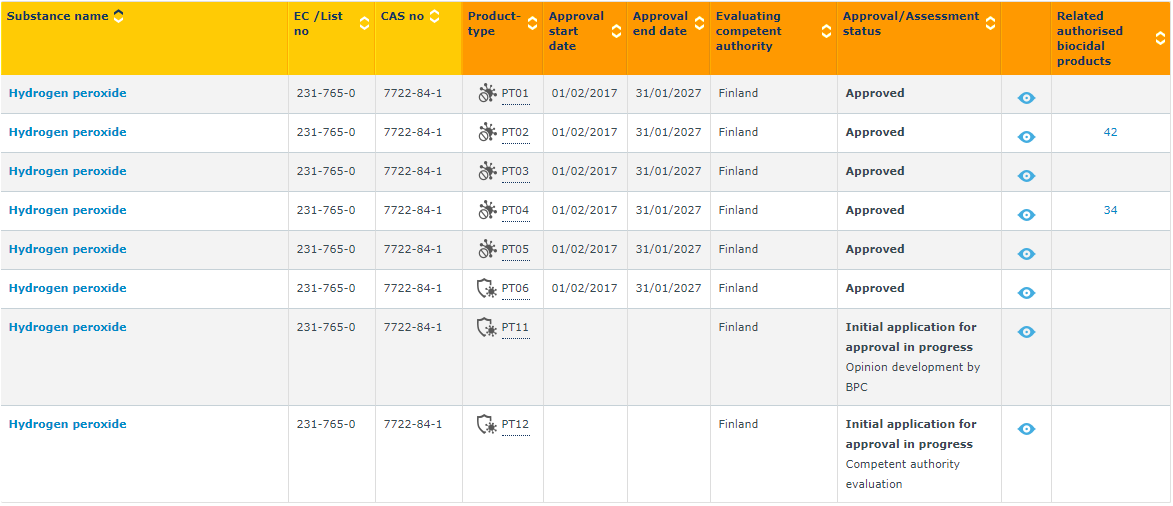This screenshot has width=1173, height=506.
Task: Click the product-type icon for PT05
Action: (x=487, y=250)
